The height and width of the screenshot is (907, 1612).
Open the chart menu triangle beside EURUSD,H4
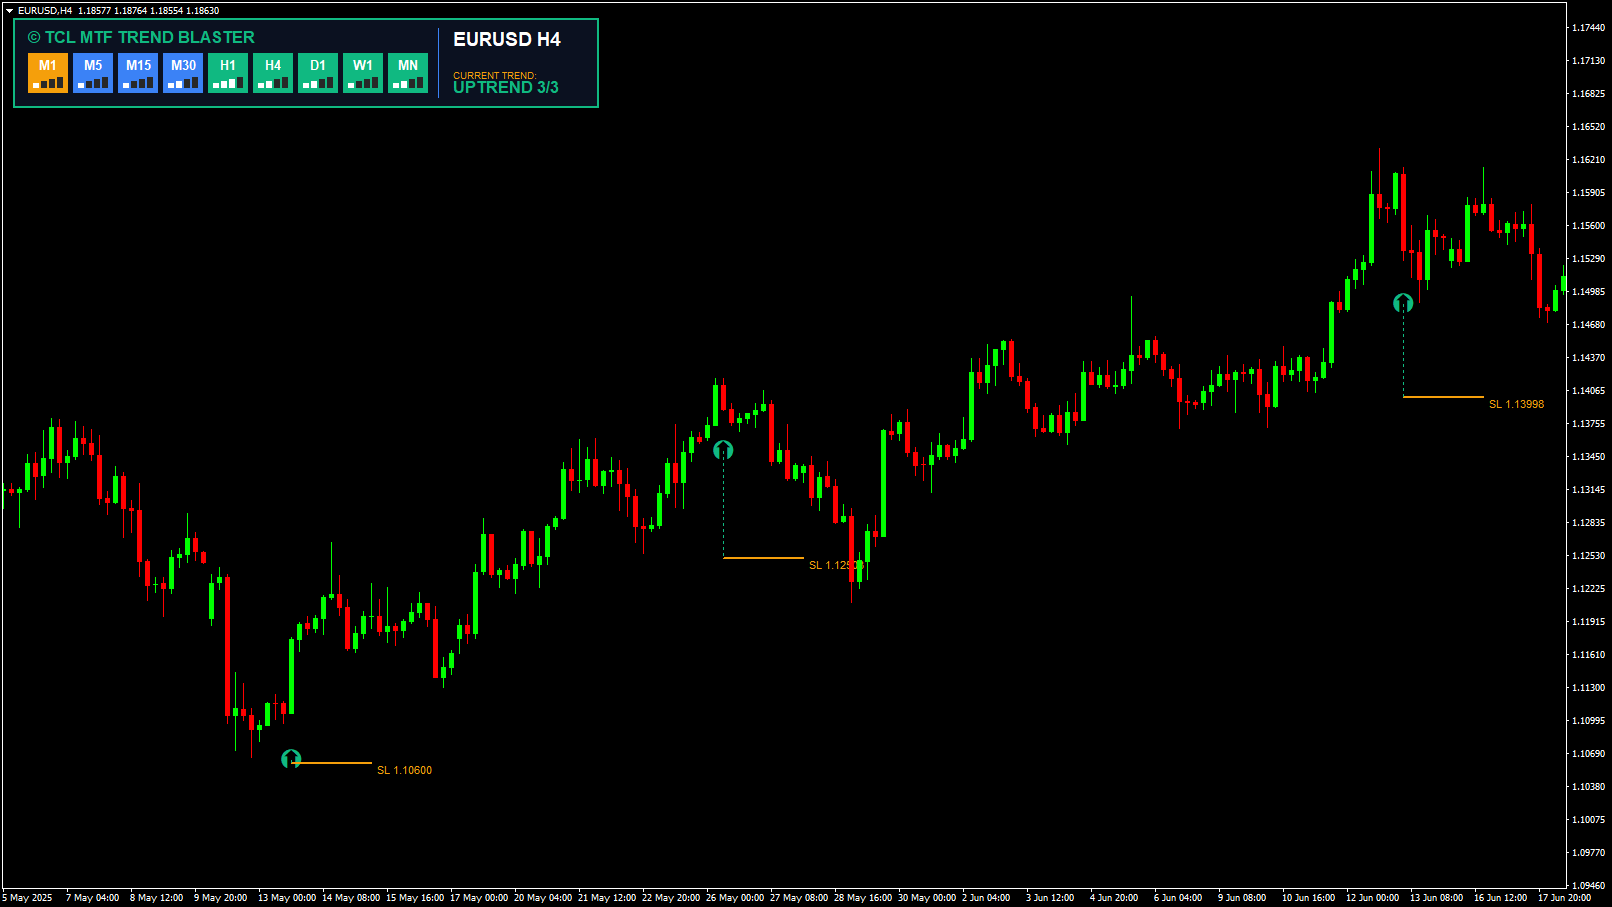click(x=9, y=10)
